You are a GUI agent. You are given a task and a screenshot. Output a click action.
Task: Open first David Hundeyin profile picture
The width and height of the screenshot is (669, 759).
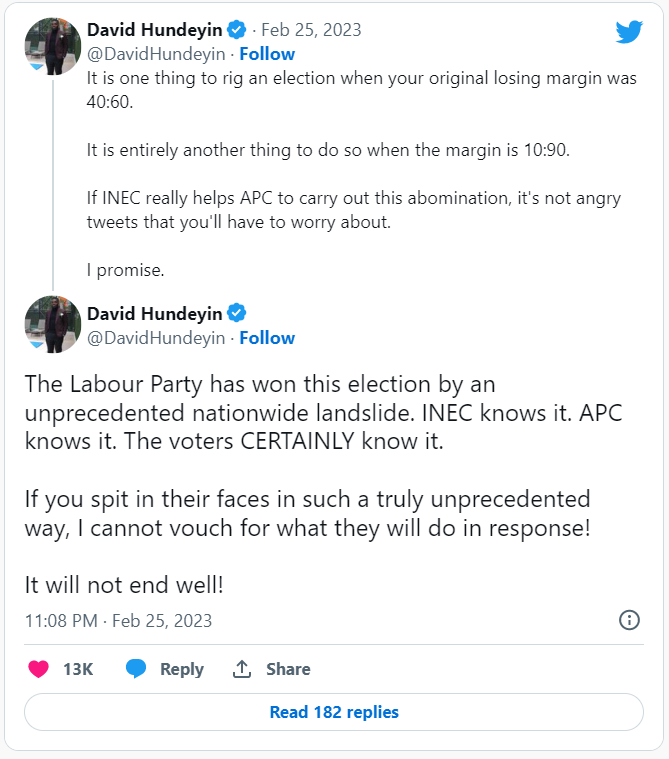(52, 45)
